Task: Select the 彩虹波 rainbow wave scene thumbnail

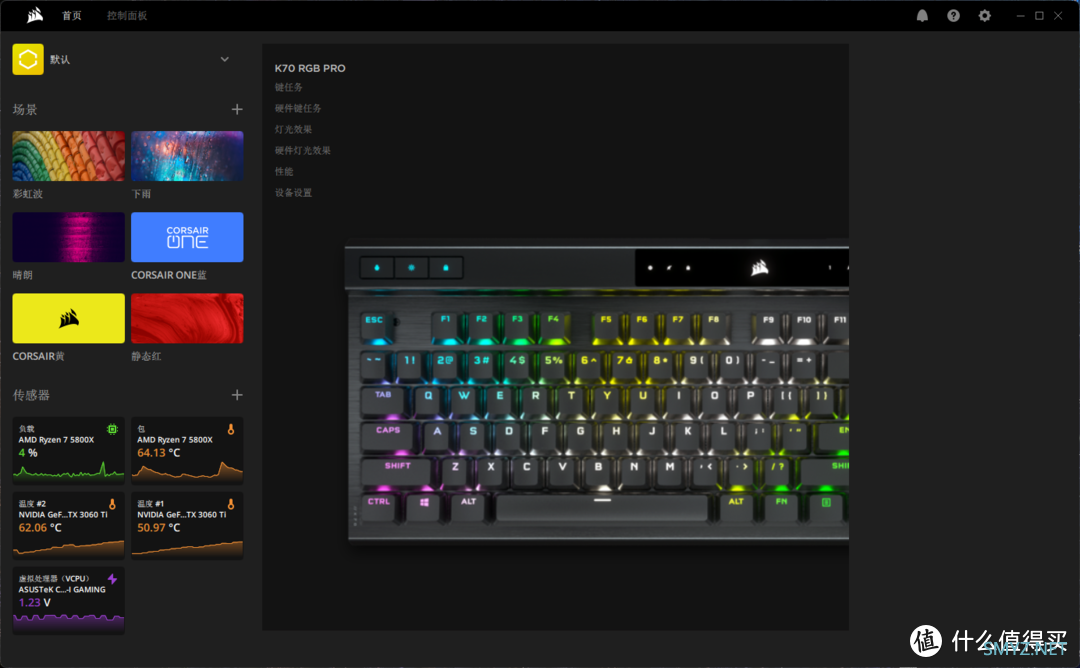Action: [x=68, y=156]
